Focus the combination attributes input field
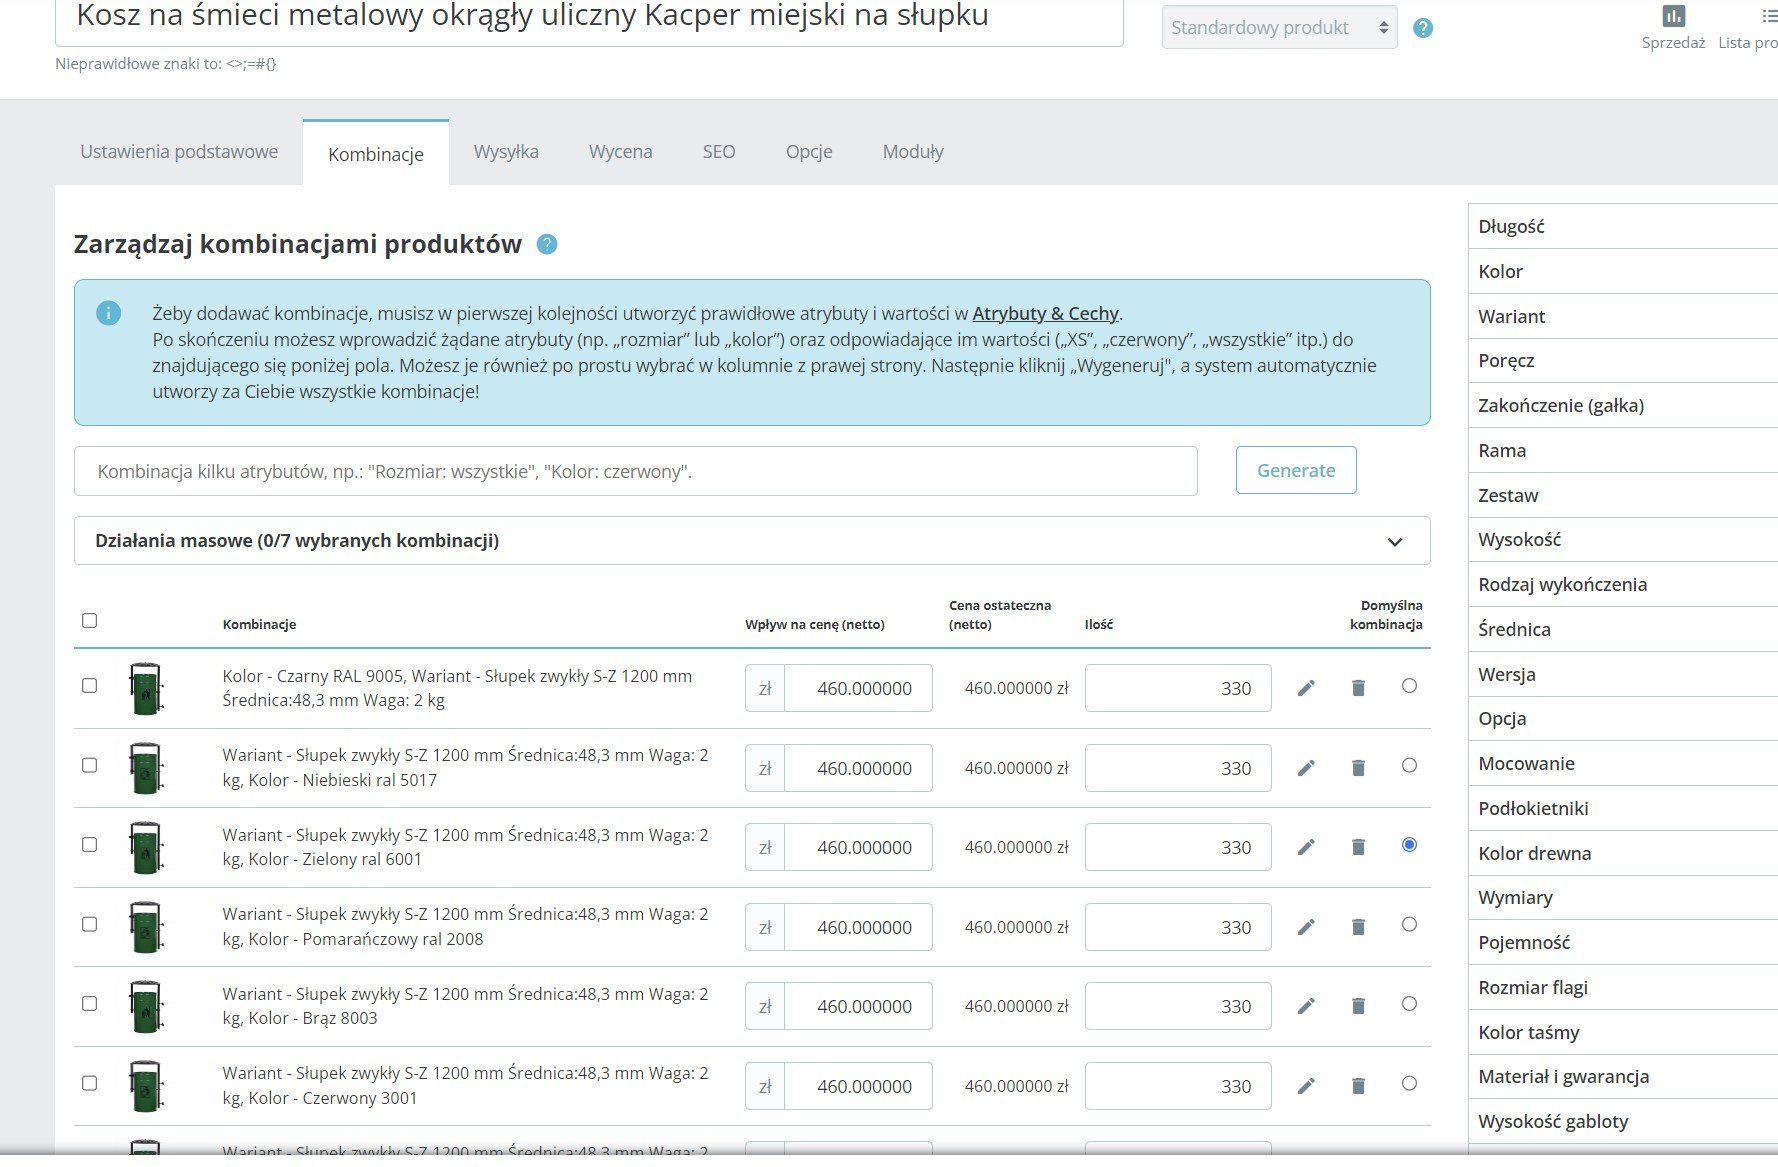The height and width of the screenshot is (1167, 1778). tap(636, 471)
